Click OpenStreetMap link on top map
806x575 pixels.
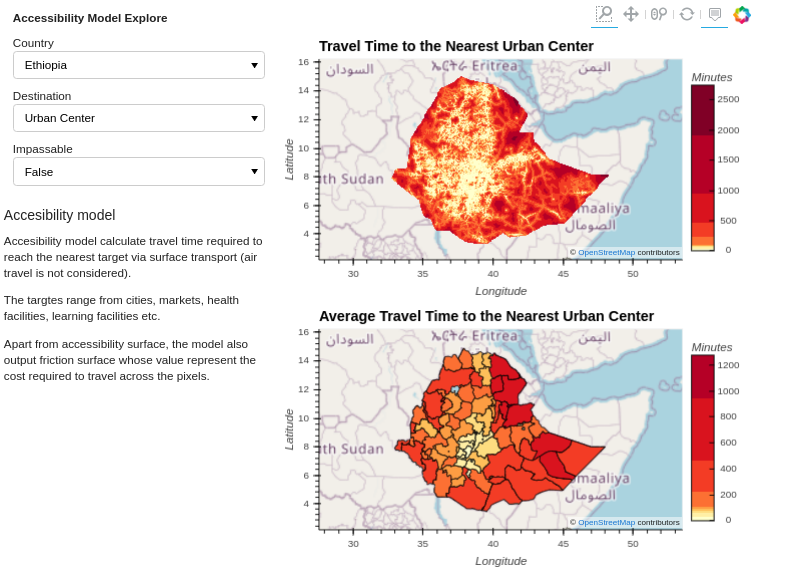coord(606,252)
